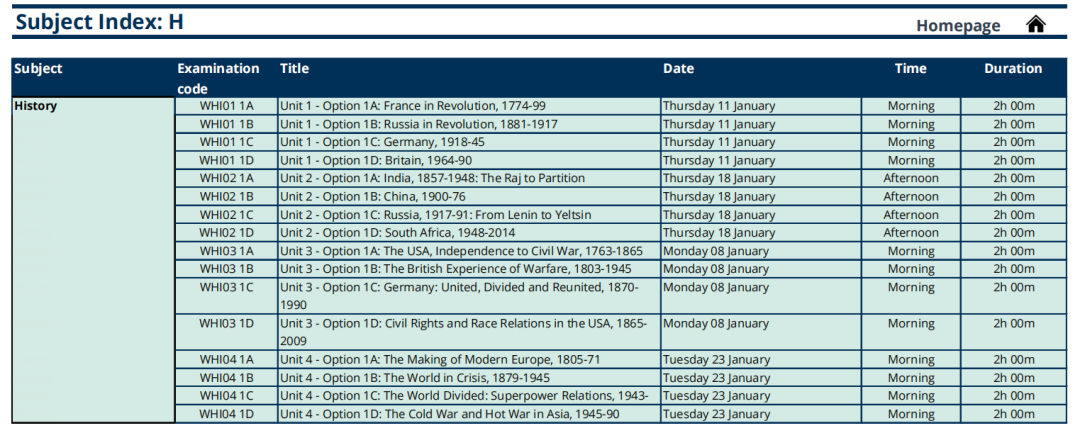The width and height of the screenshot is (1080, 433).
Task: Click examination code WHI02 1B
Action: [226, 196]
